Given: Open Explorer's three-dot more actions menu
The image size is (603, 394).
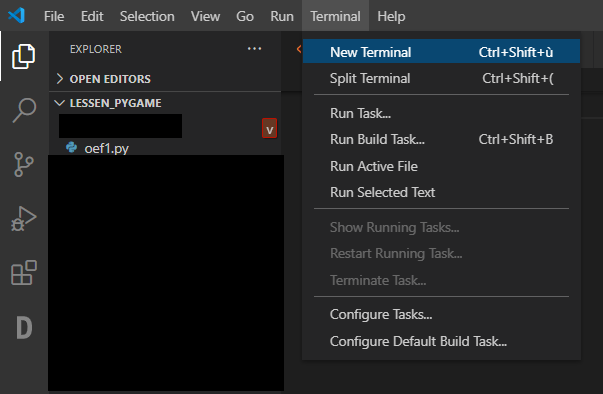Looking at the screenshot, I should click(254, 49).
